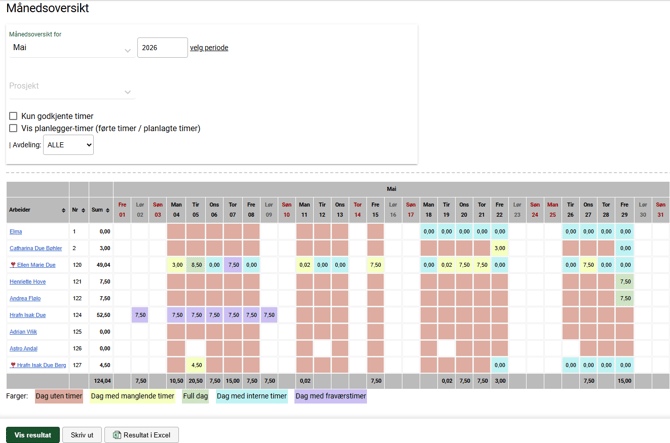This screenshot has width=670, height=443.
Task: Click the 'Vis resultat' button
Action: 33,435
